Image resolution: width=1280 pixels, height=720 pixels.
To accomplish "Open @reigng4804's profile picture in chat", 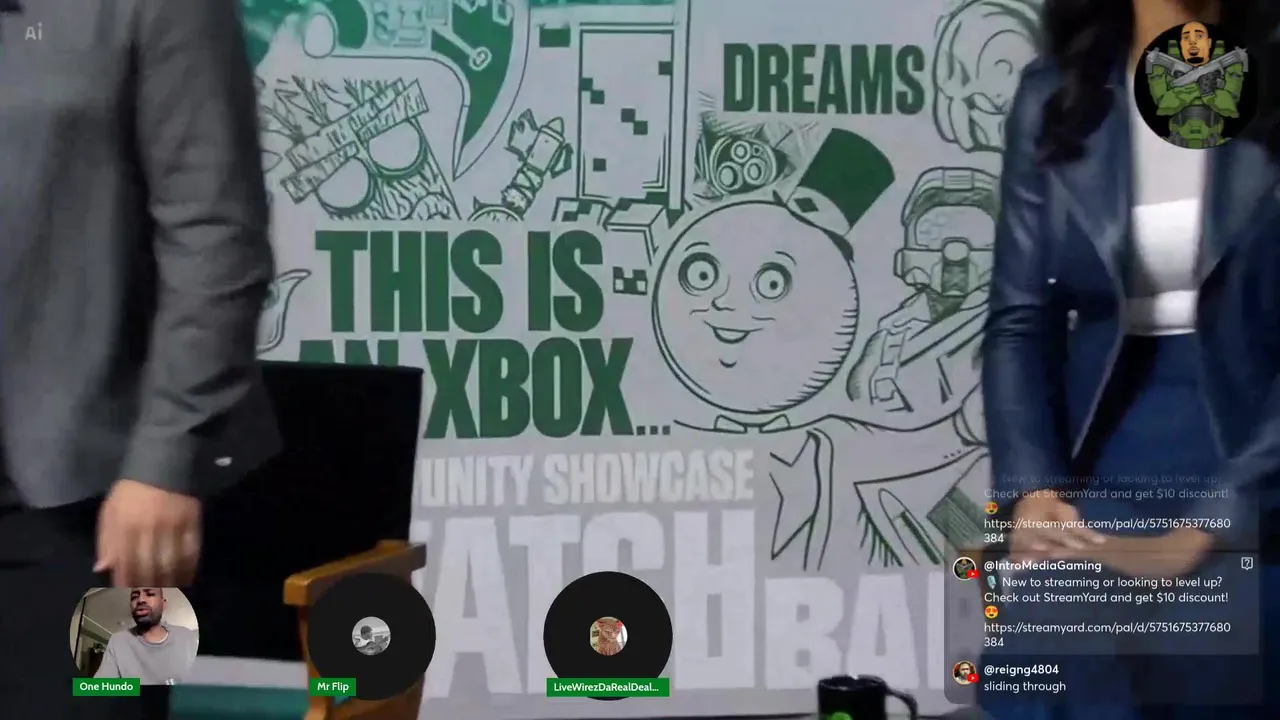I will click(964, 672).
